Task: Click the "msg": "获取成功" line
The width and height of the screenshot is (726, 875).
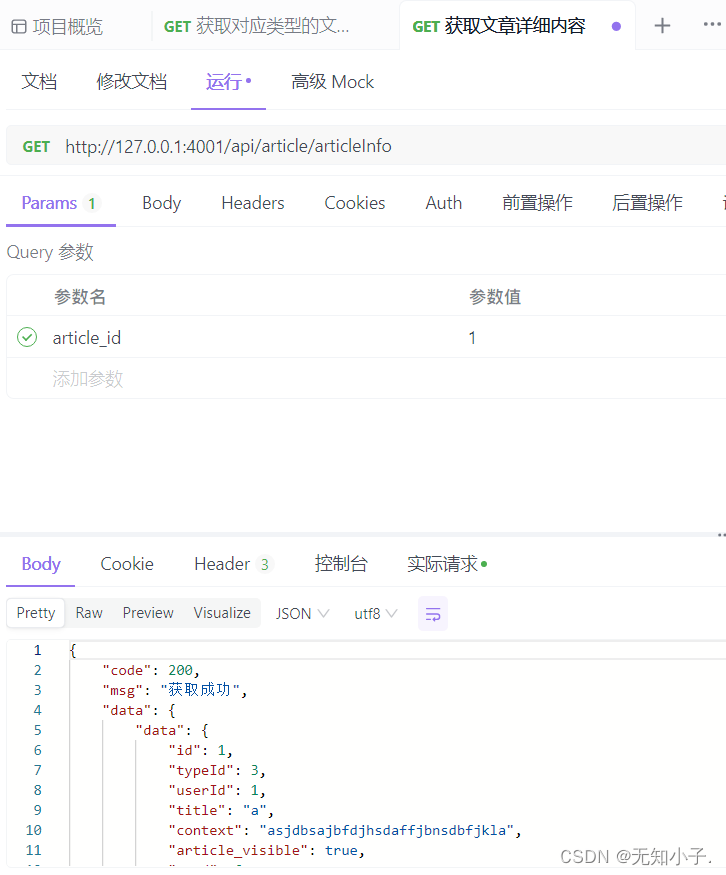Action: (175, 690)
